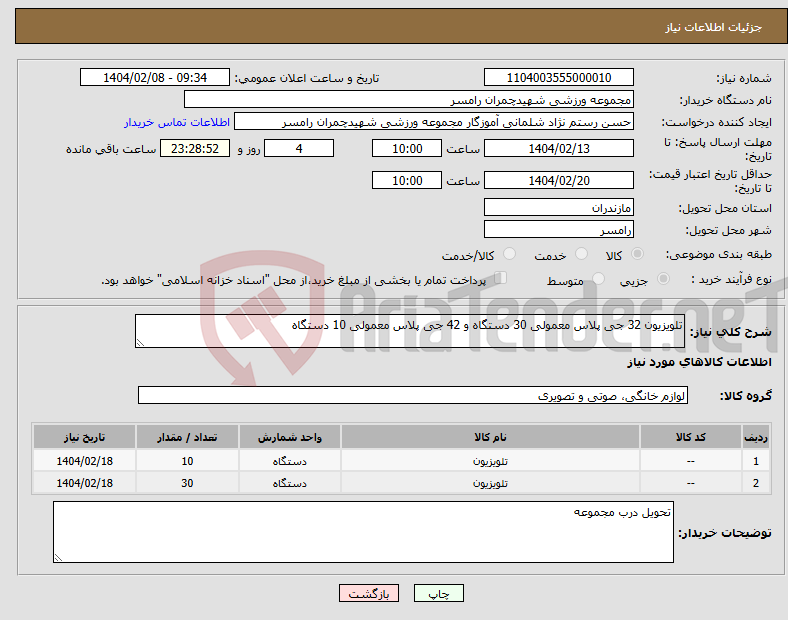Click the نام کالا column header
788x620 pixels.
tap(490, 437)
